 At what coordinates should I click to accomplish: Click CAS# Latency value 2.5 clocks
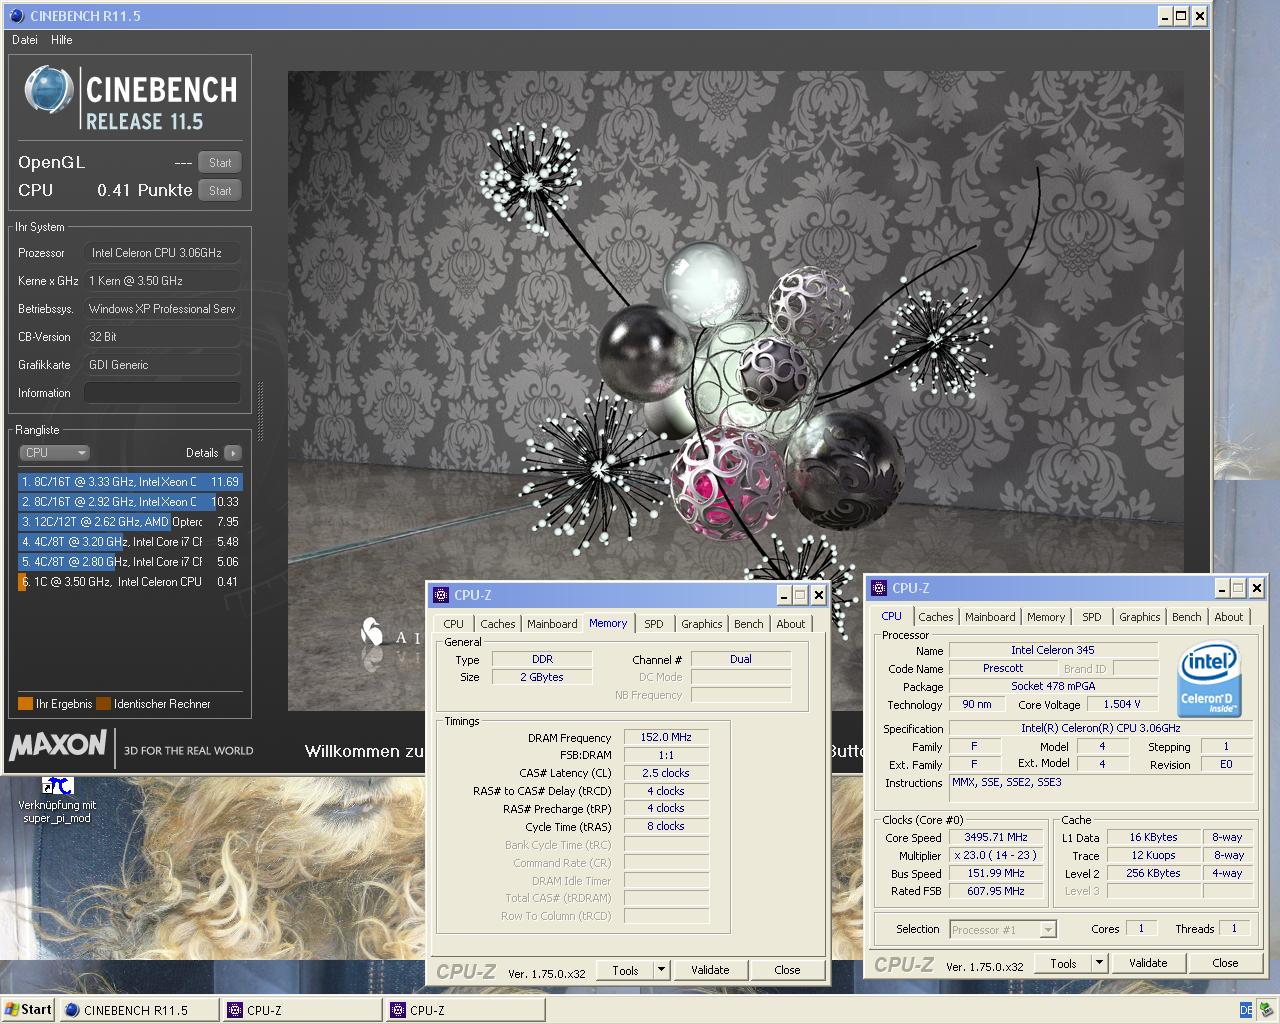666,773
